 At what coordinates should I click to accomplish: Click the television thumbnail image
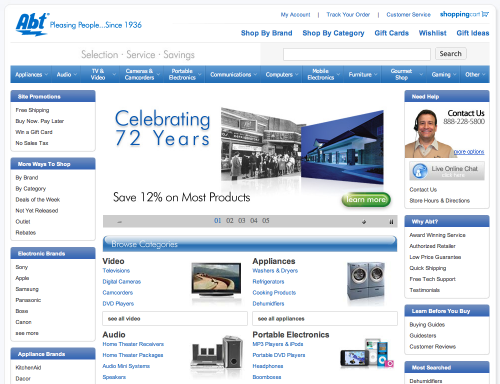coord(216,279)
